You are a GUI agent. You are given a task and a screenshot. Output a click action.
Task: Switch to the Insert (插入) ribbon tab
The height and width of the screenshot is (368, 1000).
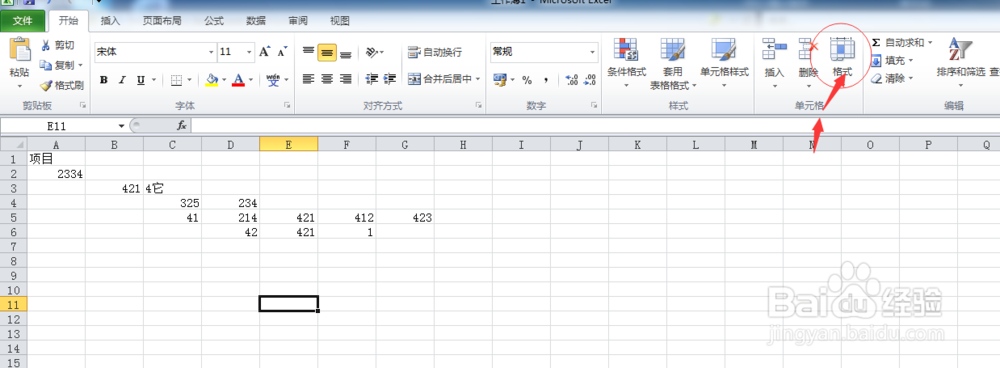pos(110,21)
